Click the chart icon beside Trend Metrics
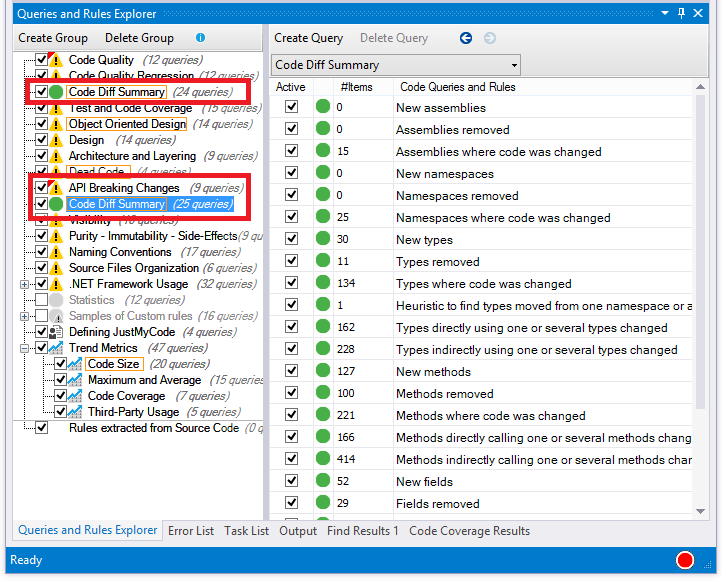 56,348
